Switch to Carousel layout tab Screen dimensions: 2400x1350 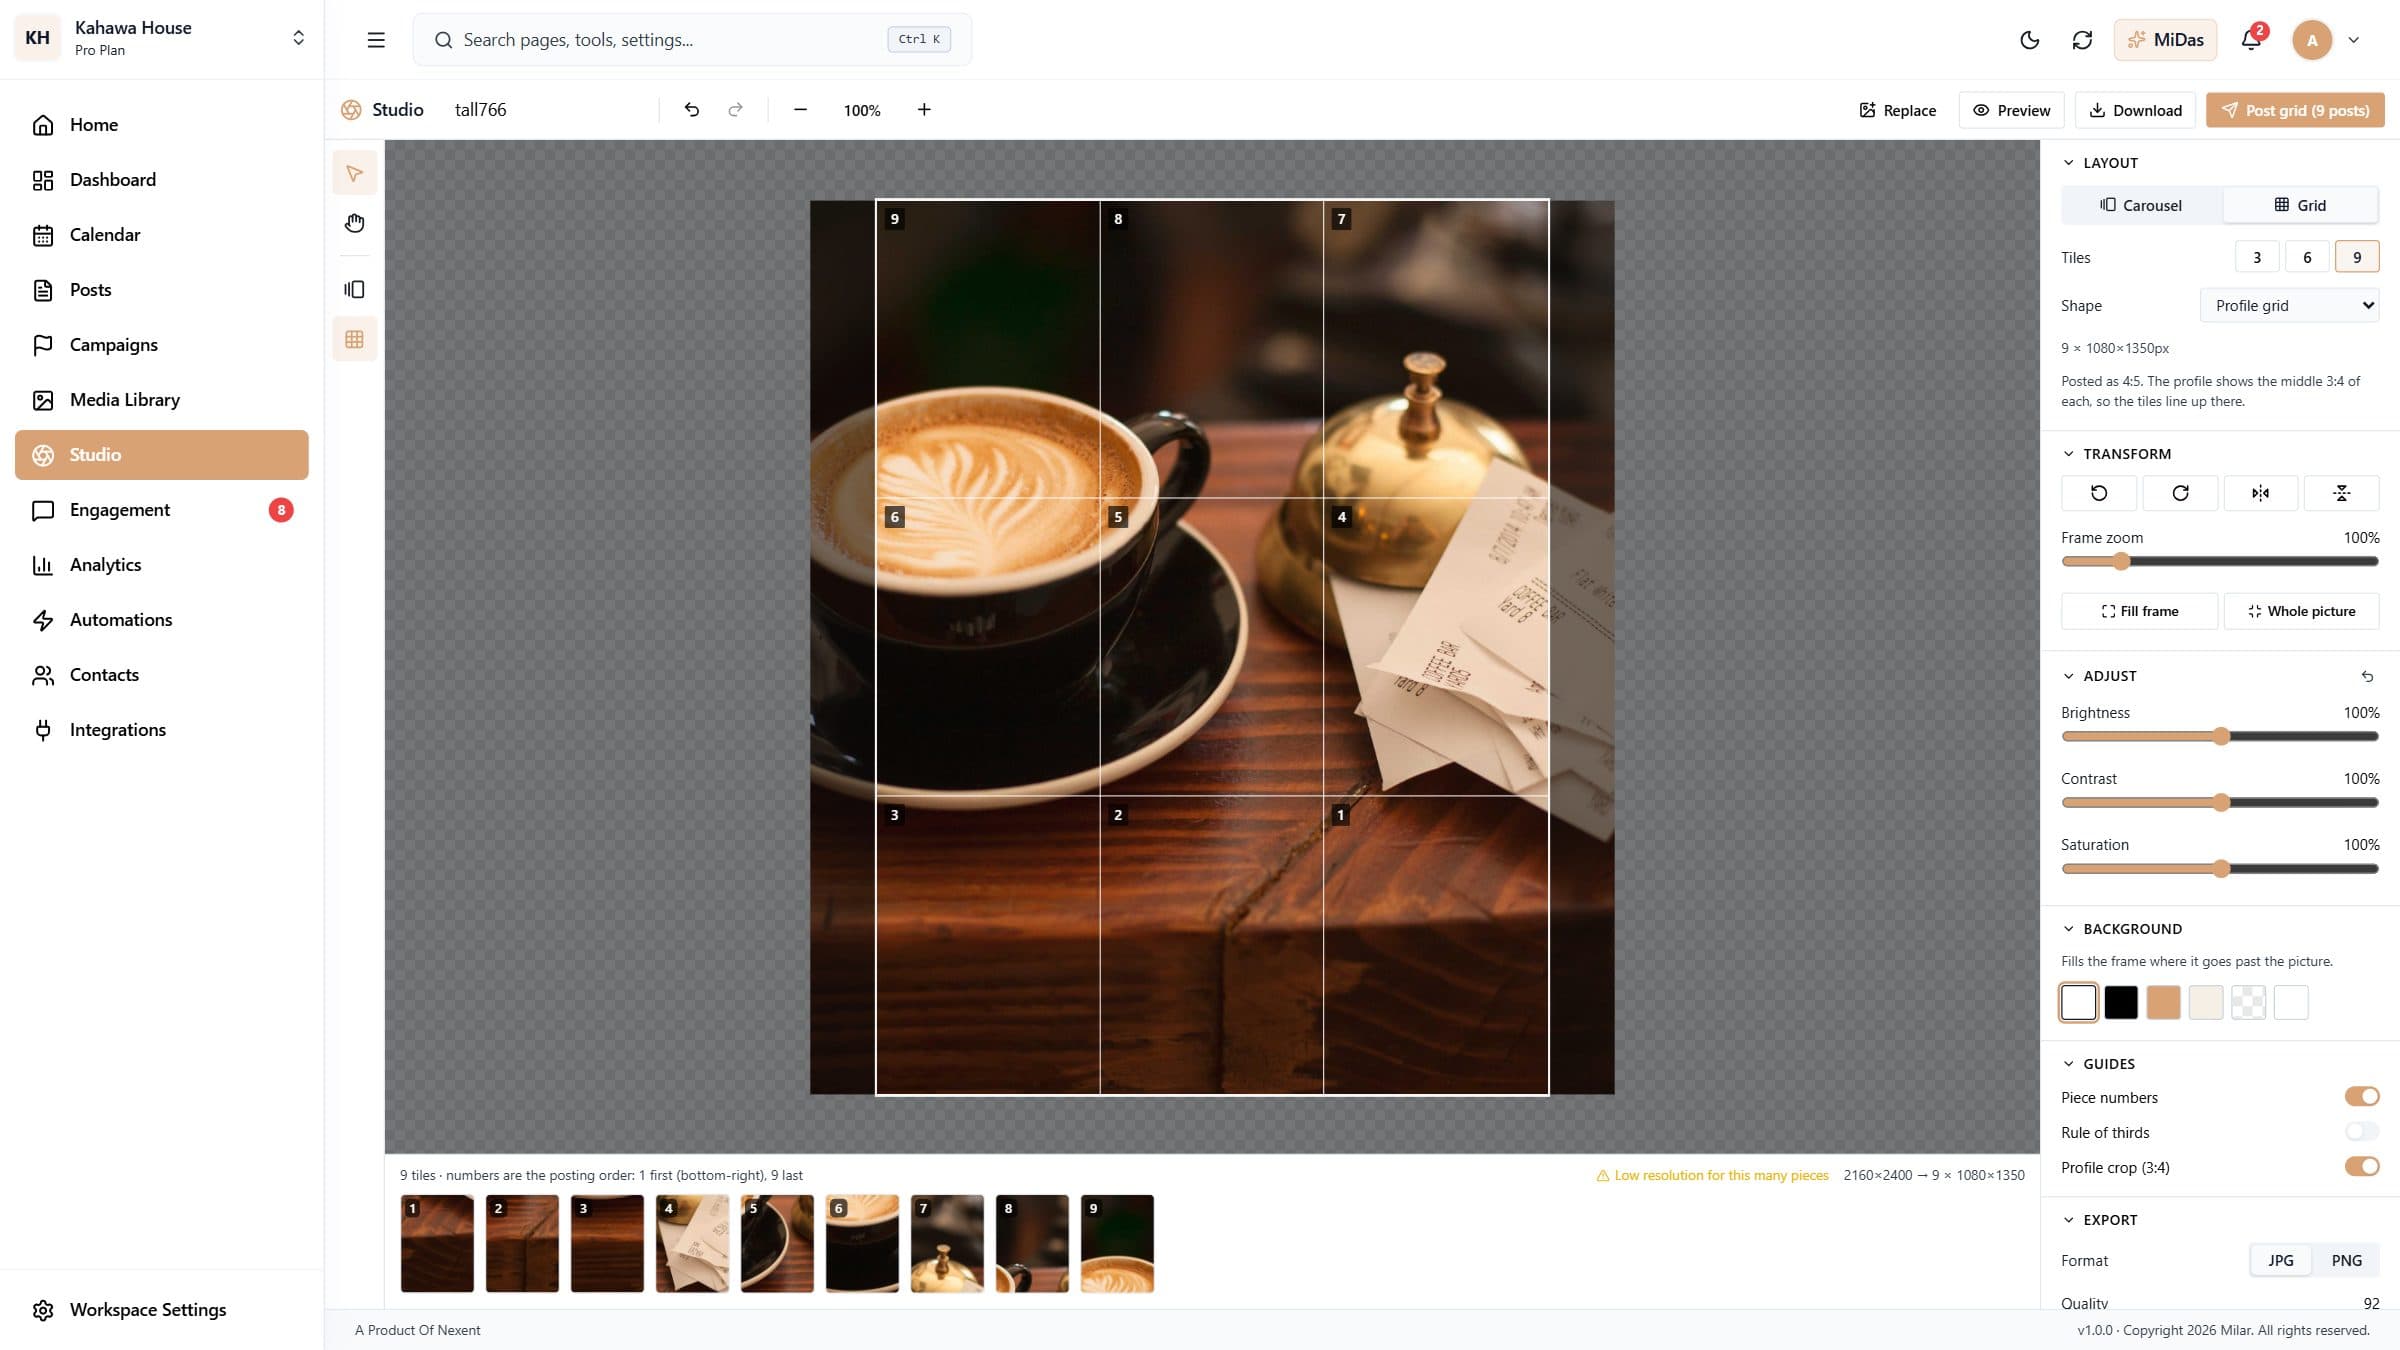tap(2141, 205)
